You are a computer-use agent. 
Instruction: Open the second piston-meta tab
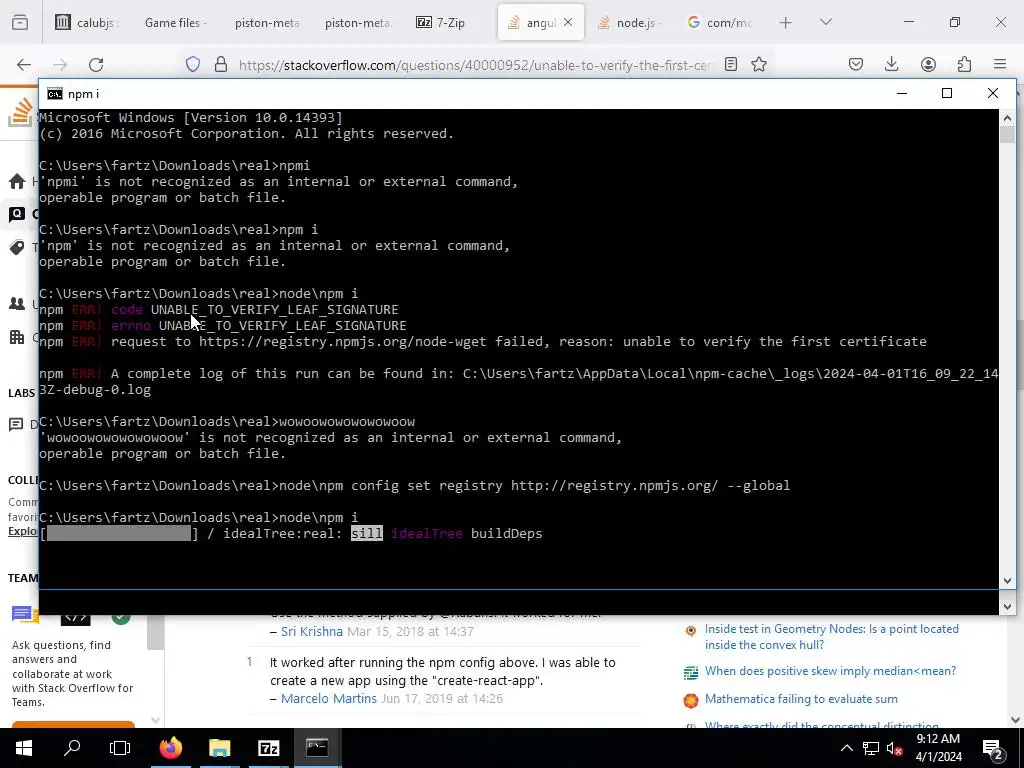click(357, 22)
